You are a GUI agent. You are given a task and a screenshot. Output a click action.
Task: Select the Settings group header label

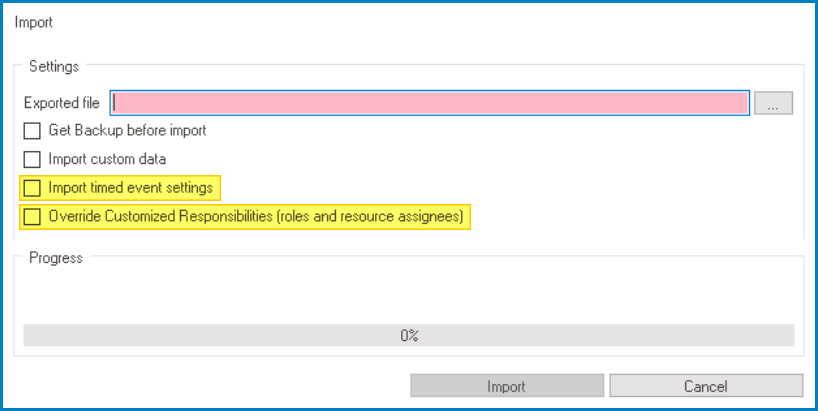54,66
